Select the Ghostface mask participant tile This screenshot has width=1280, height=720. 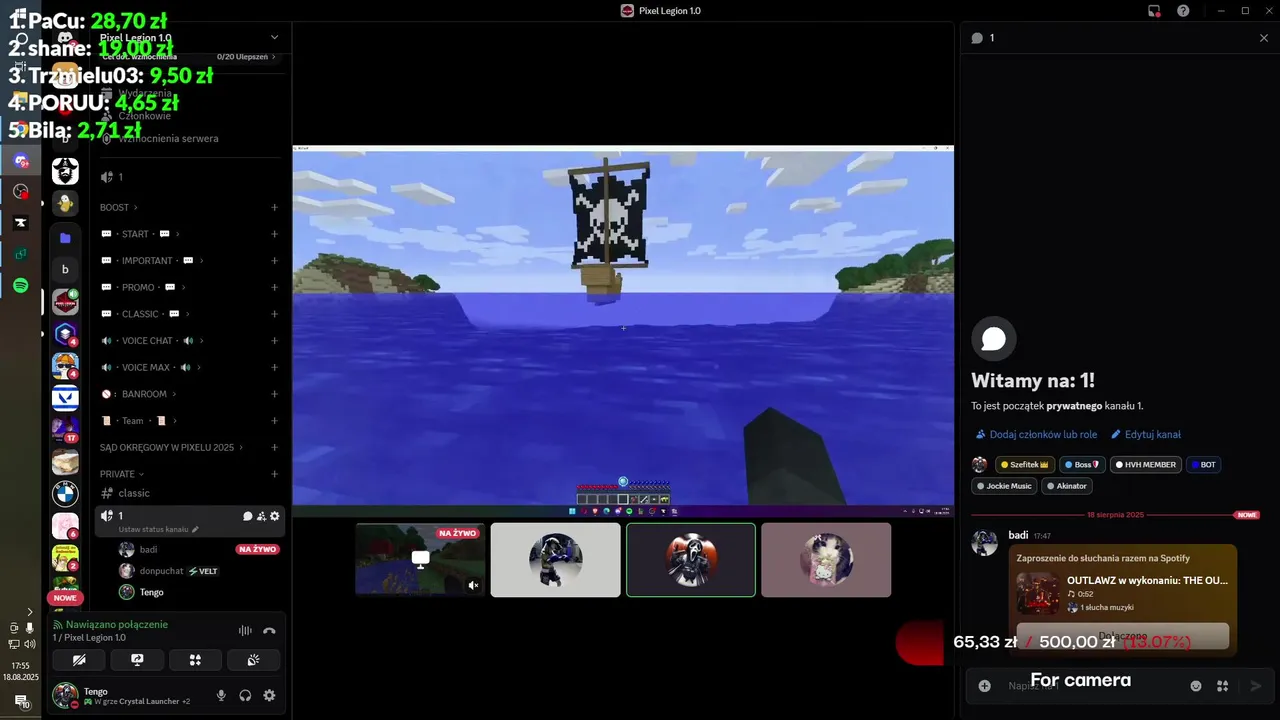coord(691,560)
